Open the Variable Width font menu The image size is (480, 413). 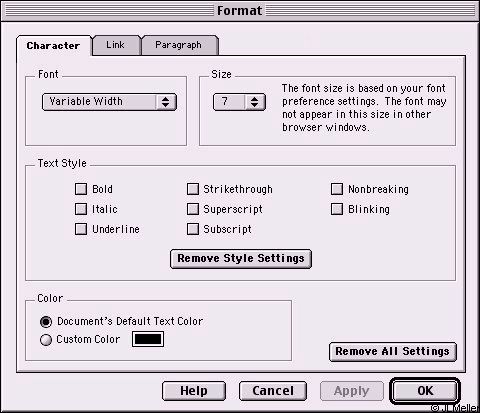point(109,102)
